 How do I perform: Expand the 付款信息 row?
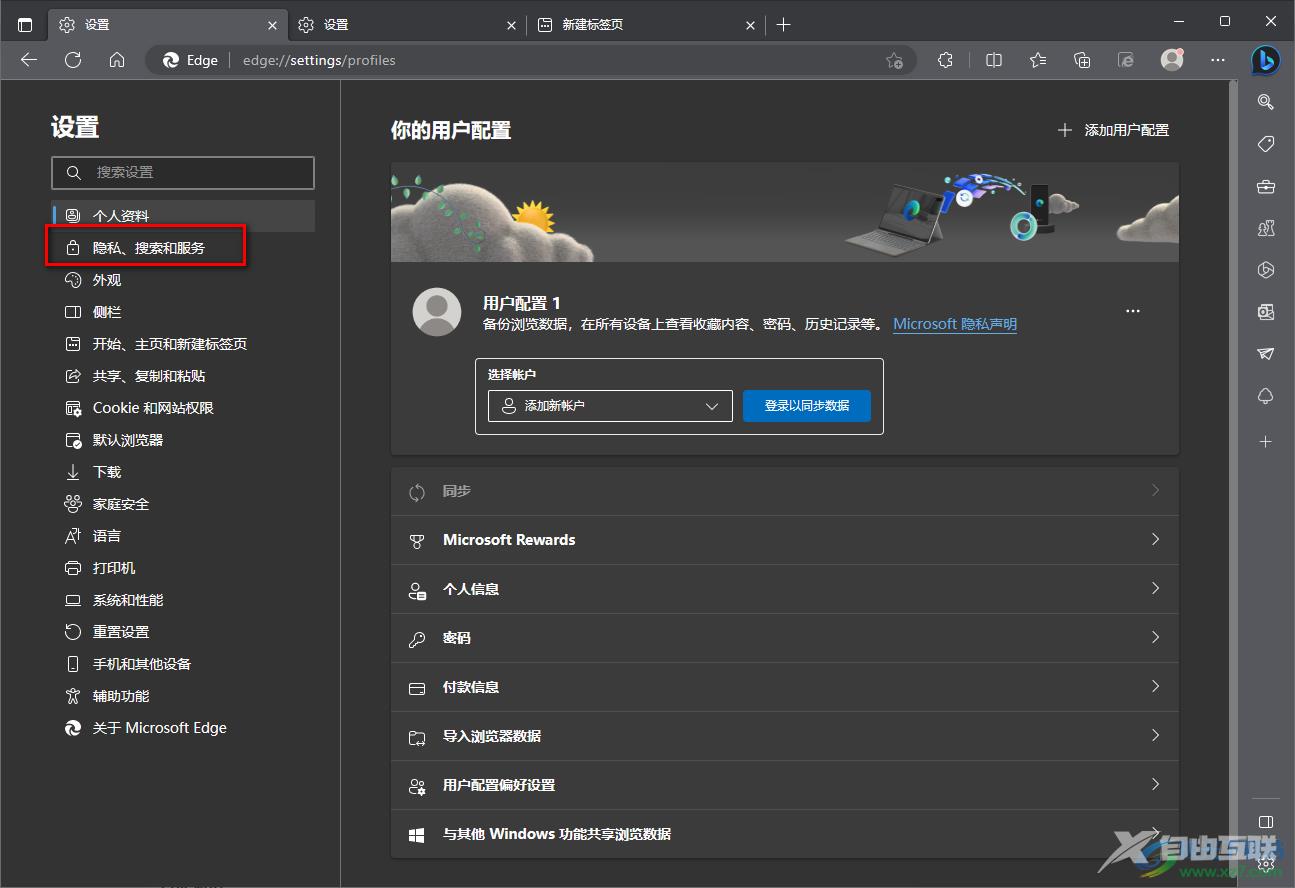coord(785,687)
